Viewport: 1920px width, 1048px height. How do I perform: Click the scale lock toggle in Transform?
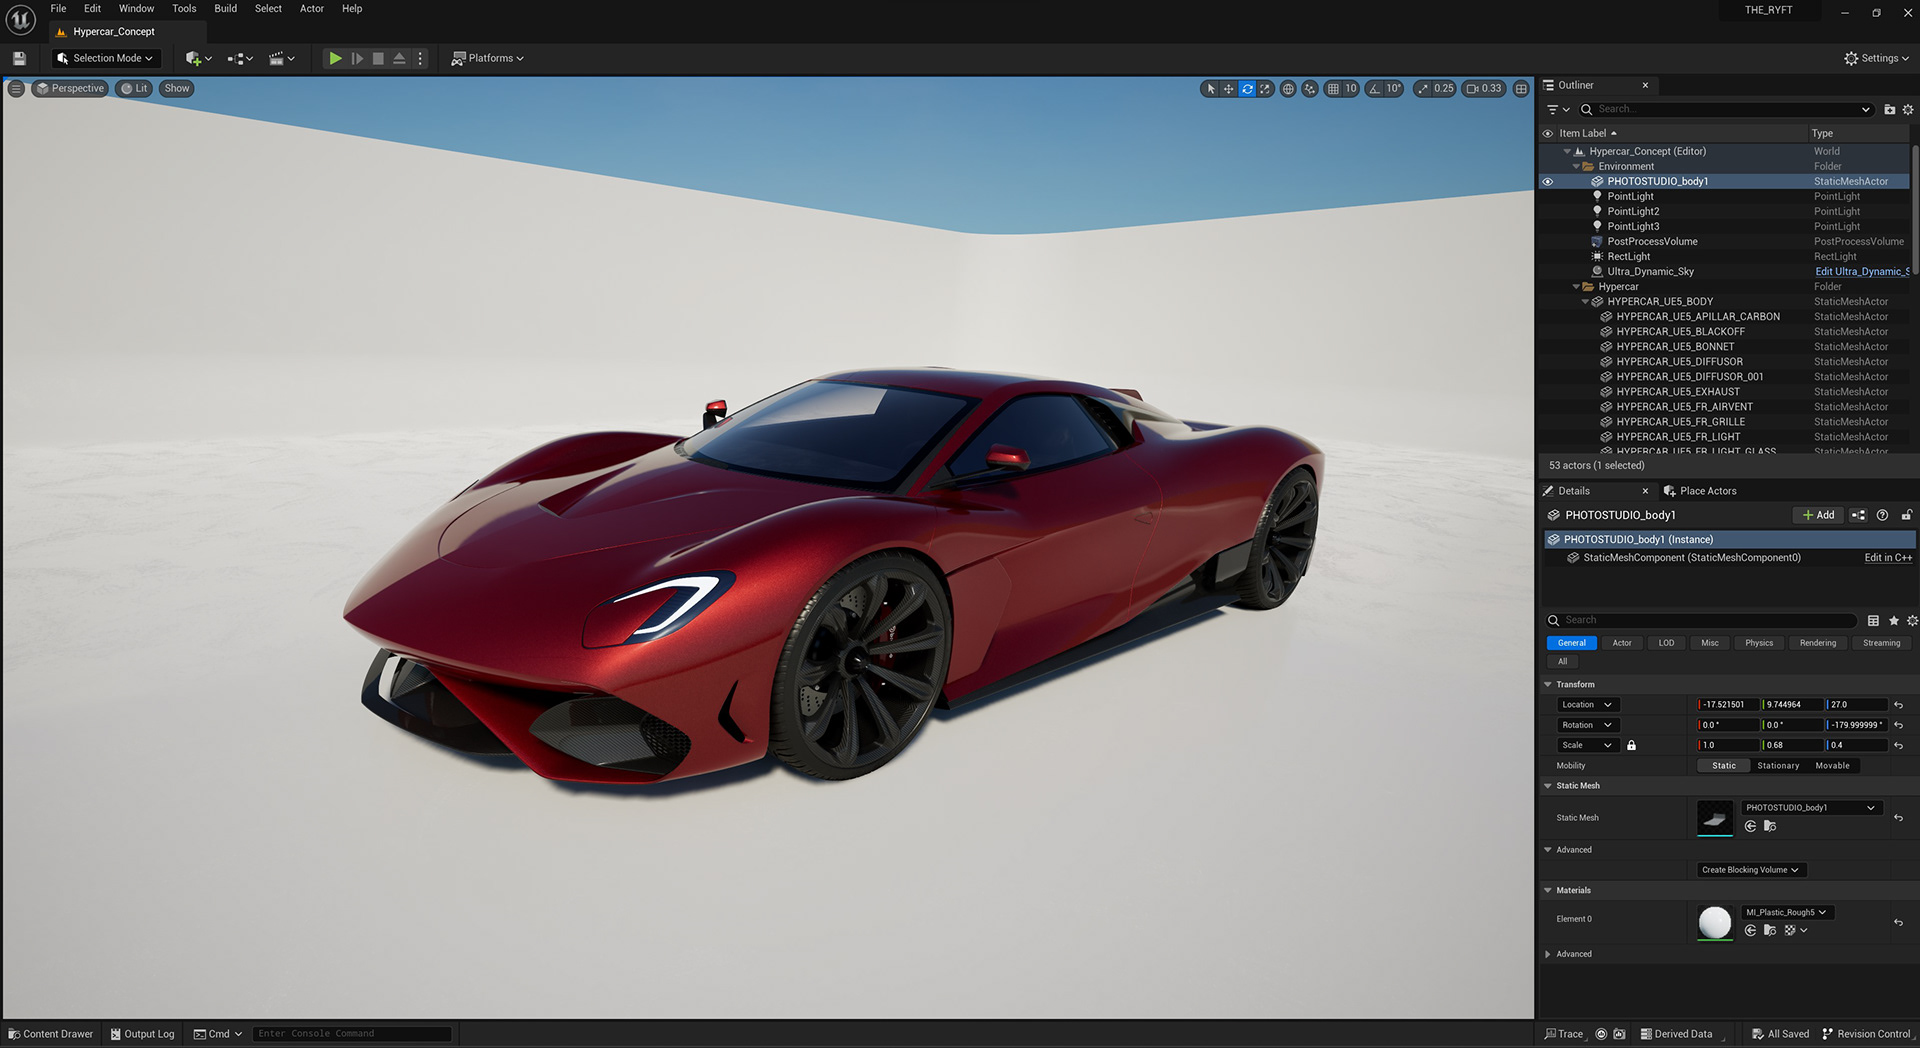coord(1632,745)
